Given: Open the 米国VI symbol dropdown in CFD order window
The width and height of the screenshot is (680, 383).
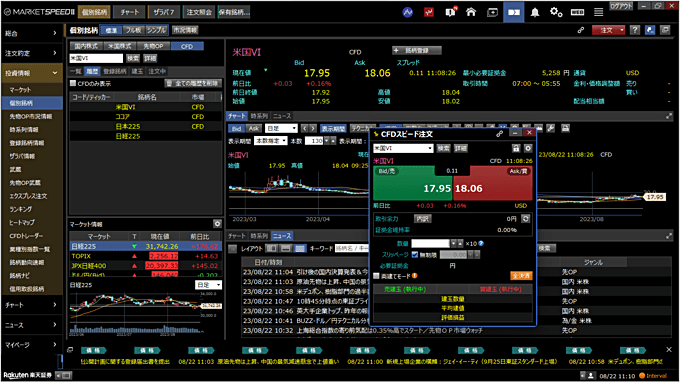Looking at the screenshot, I should click(x=403, y=148).
